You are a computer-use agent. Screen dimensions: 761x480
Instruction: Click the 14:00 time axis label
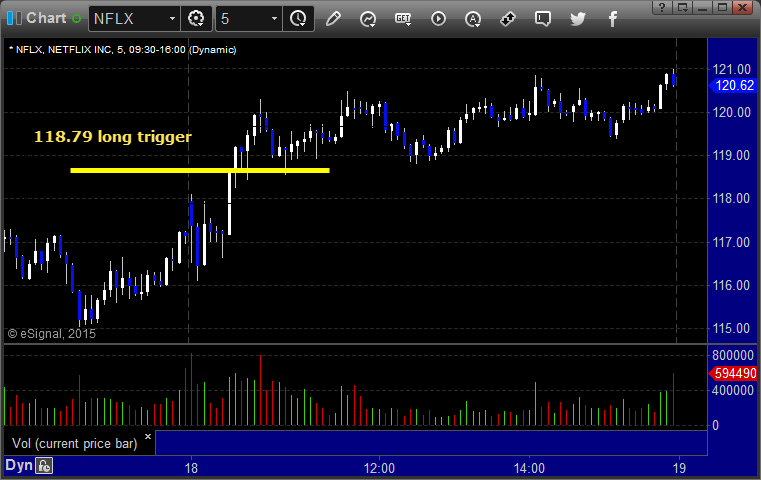529,468
